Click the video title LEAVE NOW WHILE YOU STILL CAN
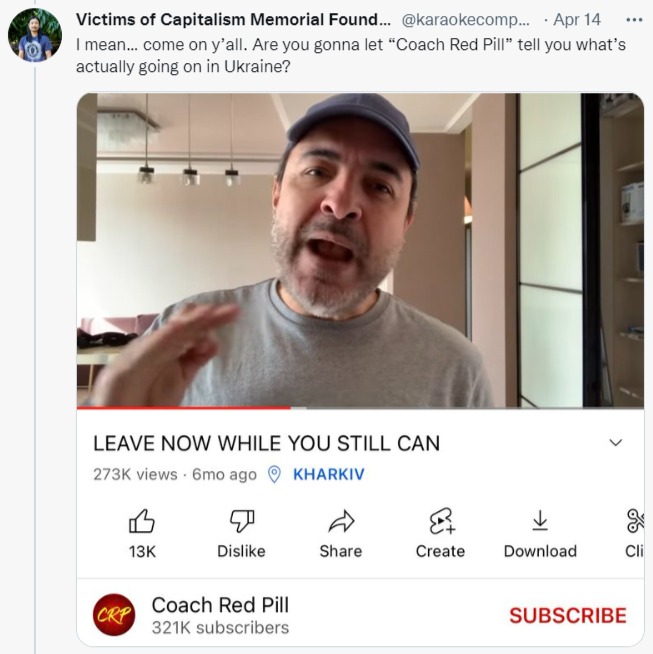The width and height of the screenshot is (653, 654). [266, 443]
